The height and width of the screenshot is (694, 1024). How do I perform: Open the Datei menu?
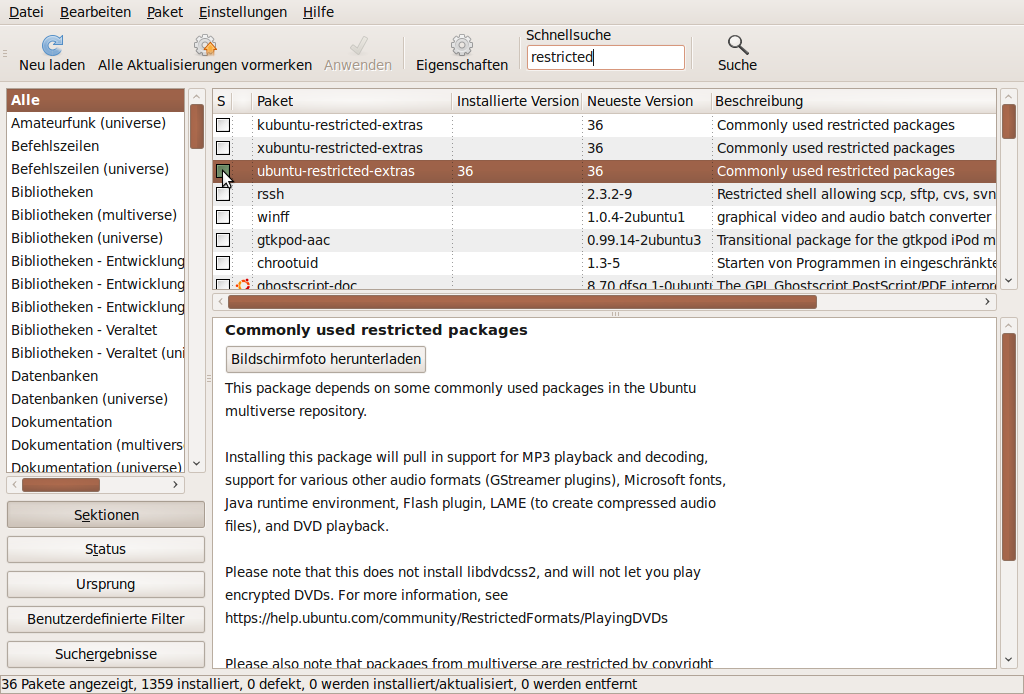click(26, 12)
